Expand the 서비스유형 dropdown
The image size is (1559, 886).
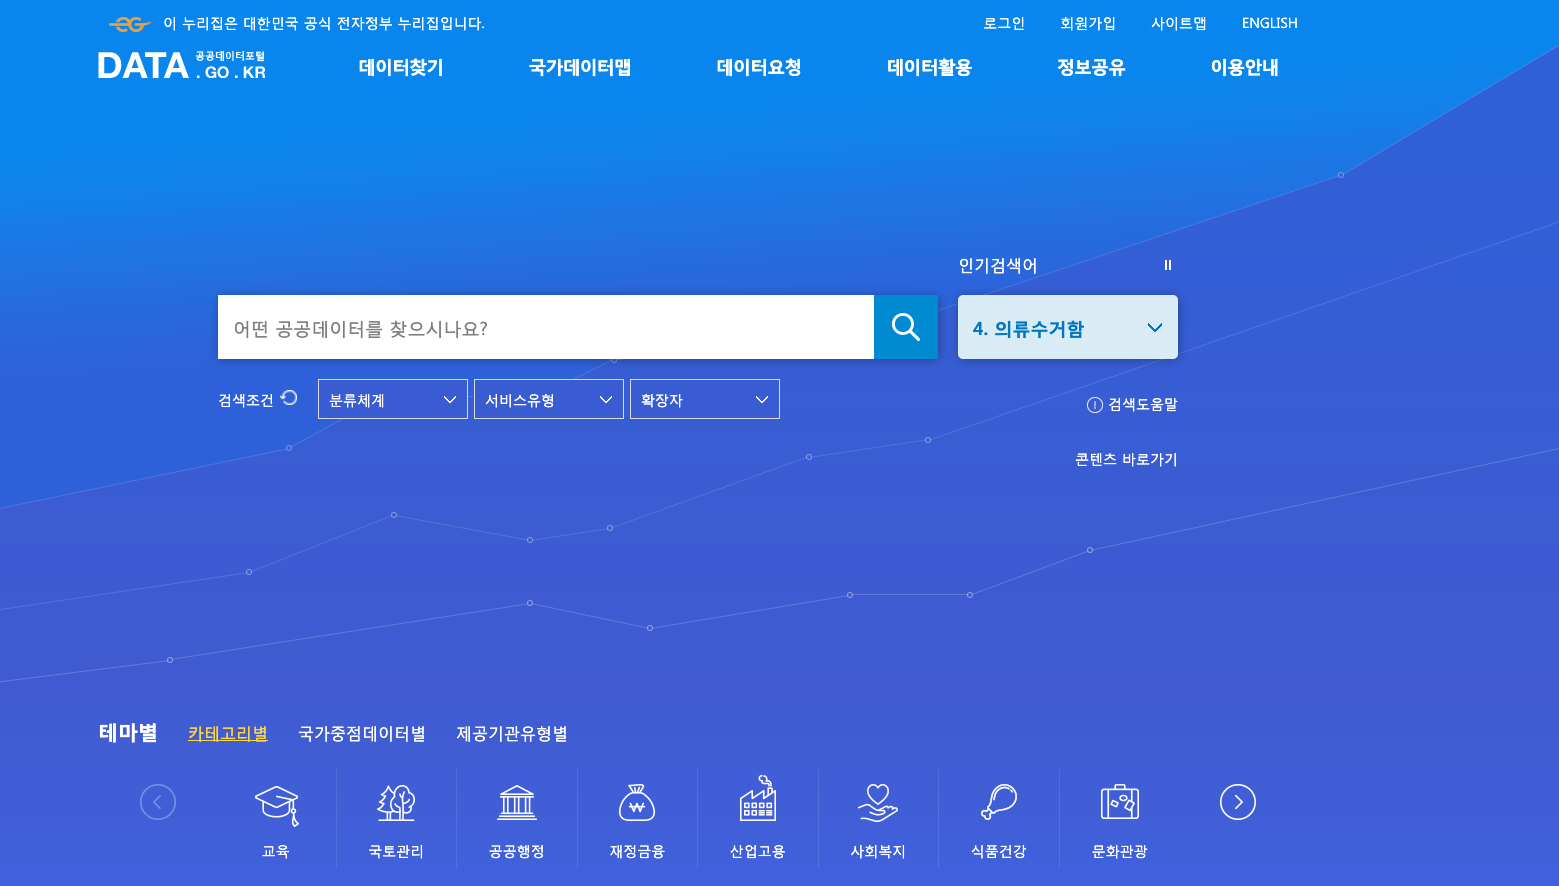(549, 399)
